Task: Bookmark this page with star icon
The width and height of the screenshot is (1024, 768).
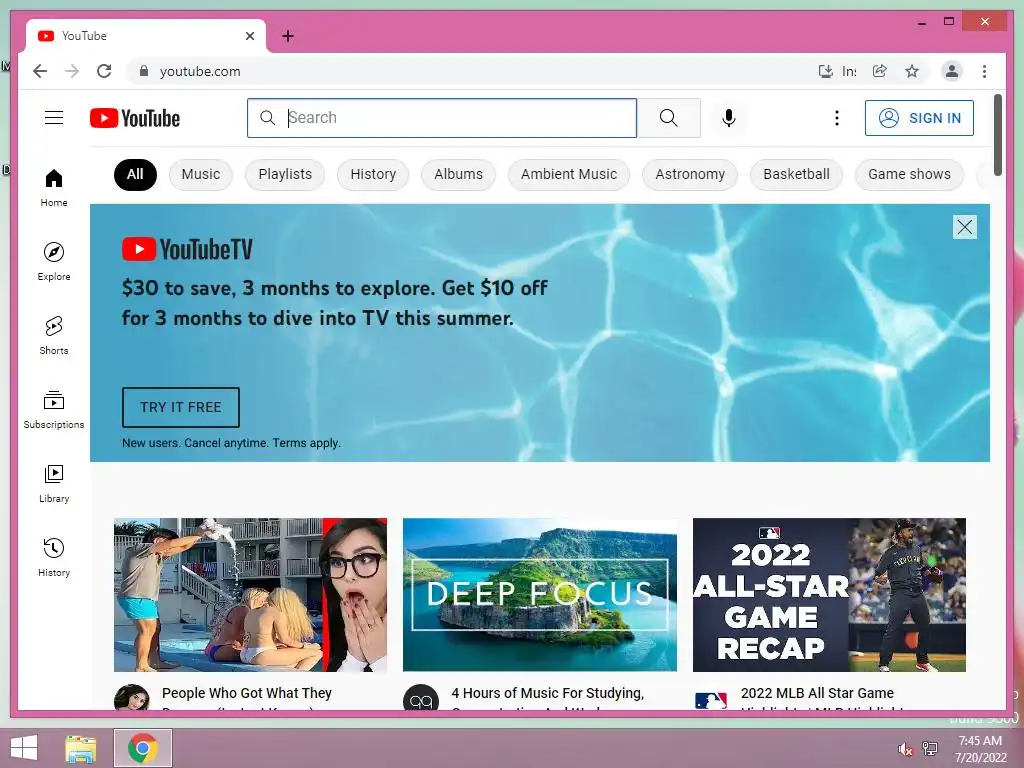Action: 912,71
